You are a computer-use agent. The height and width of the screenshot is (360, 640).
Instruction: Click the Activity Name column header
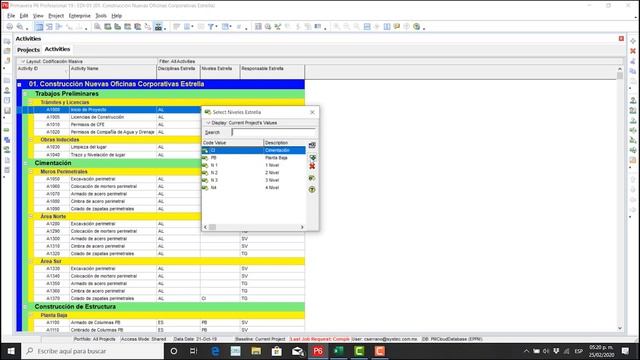tap(113, 71)
